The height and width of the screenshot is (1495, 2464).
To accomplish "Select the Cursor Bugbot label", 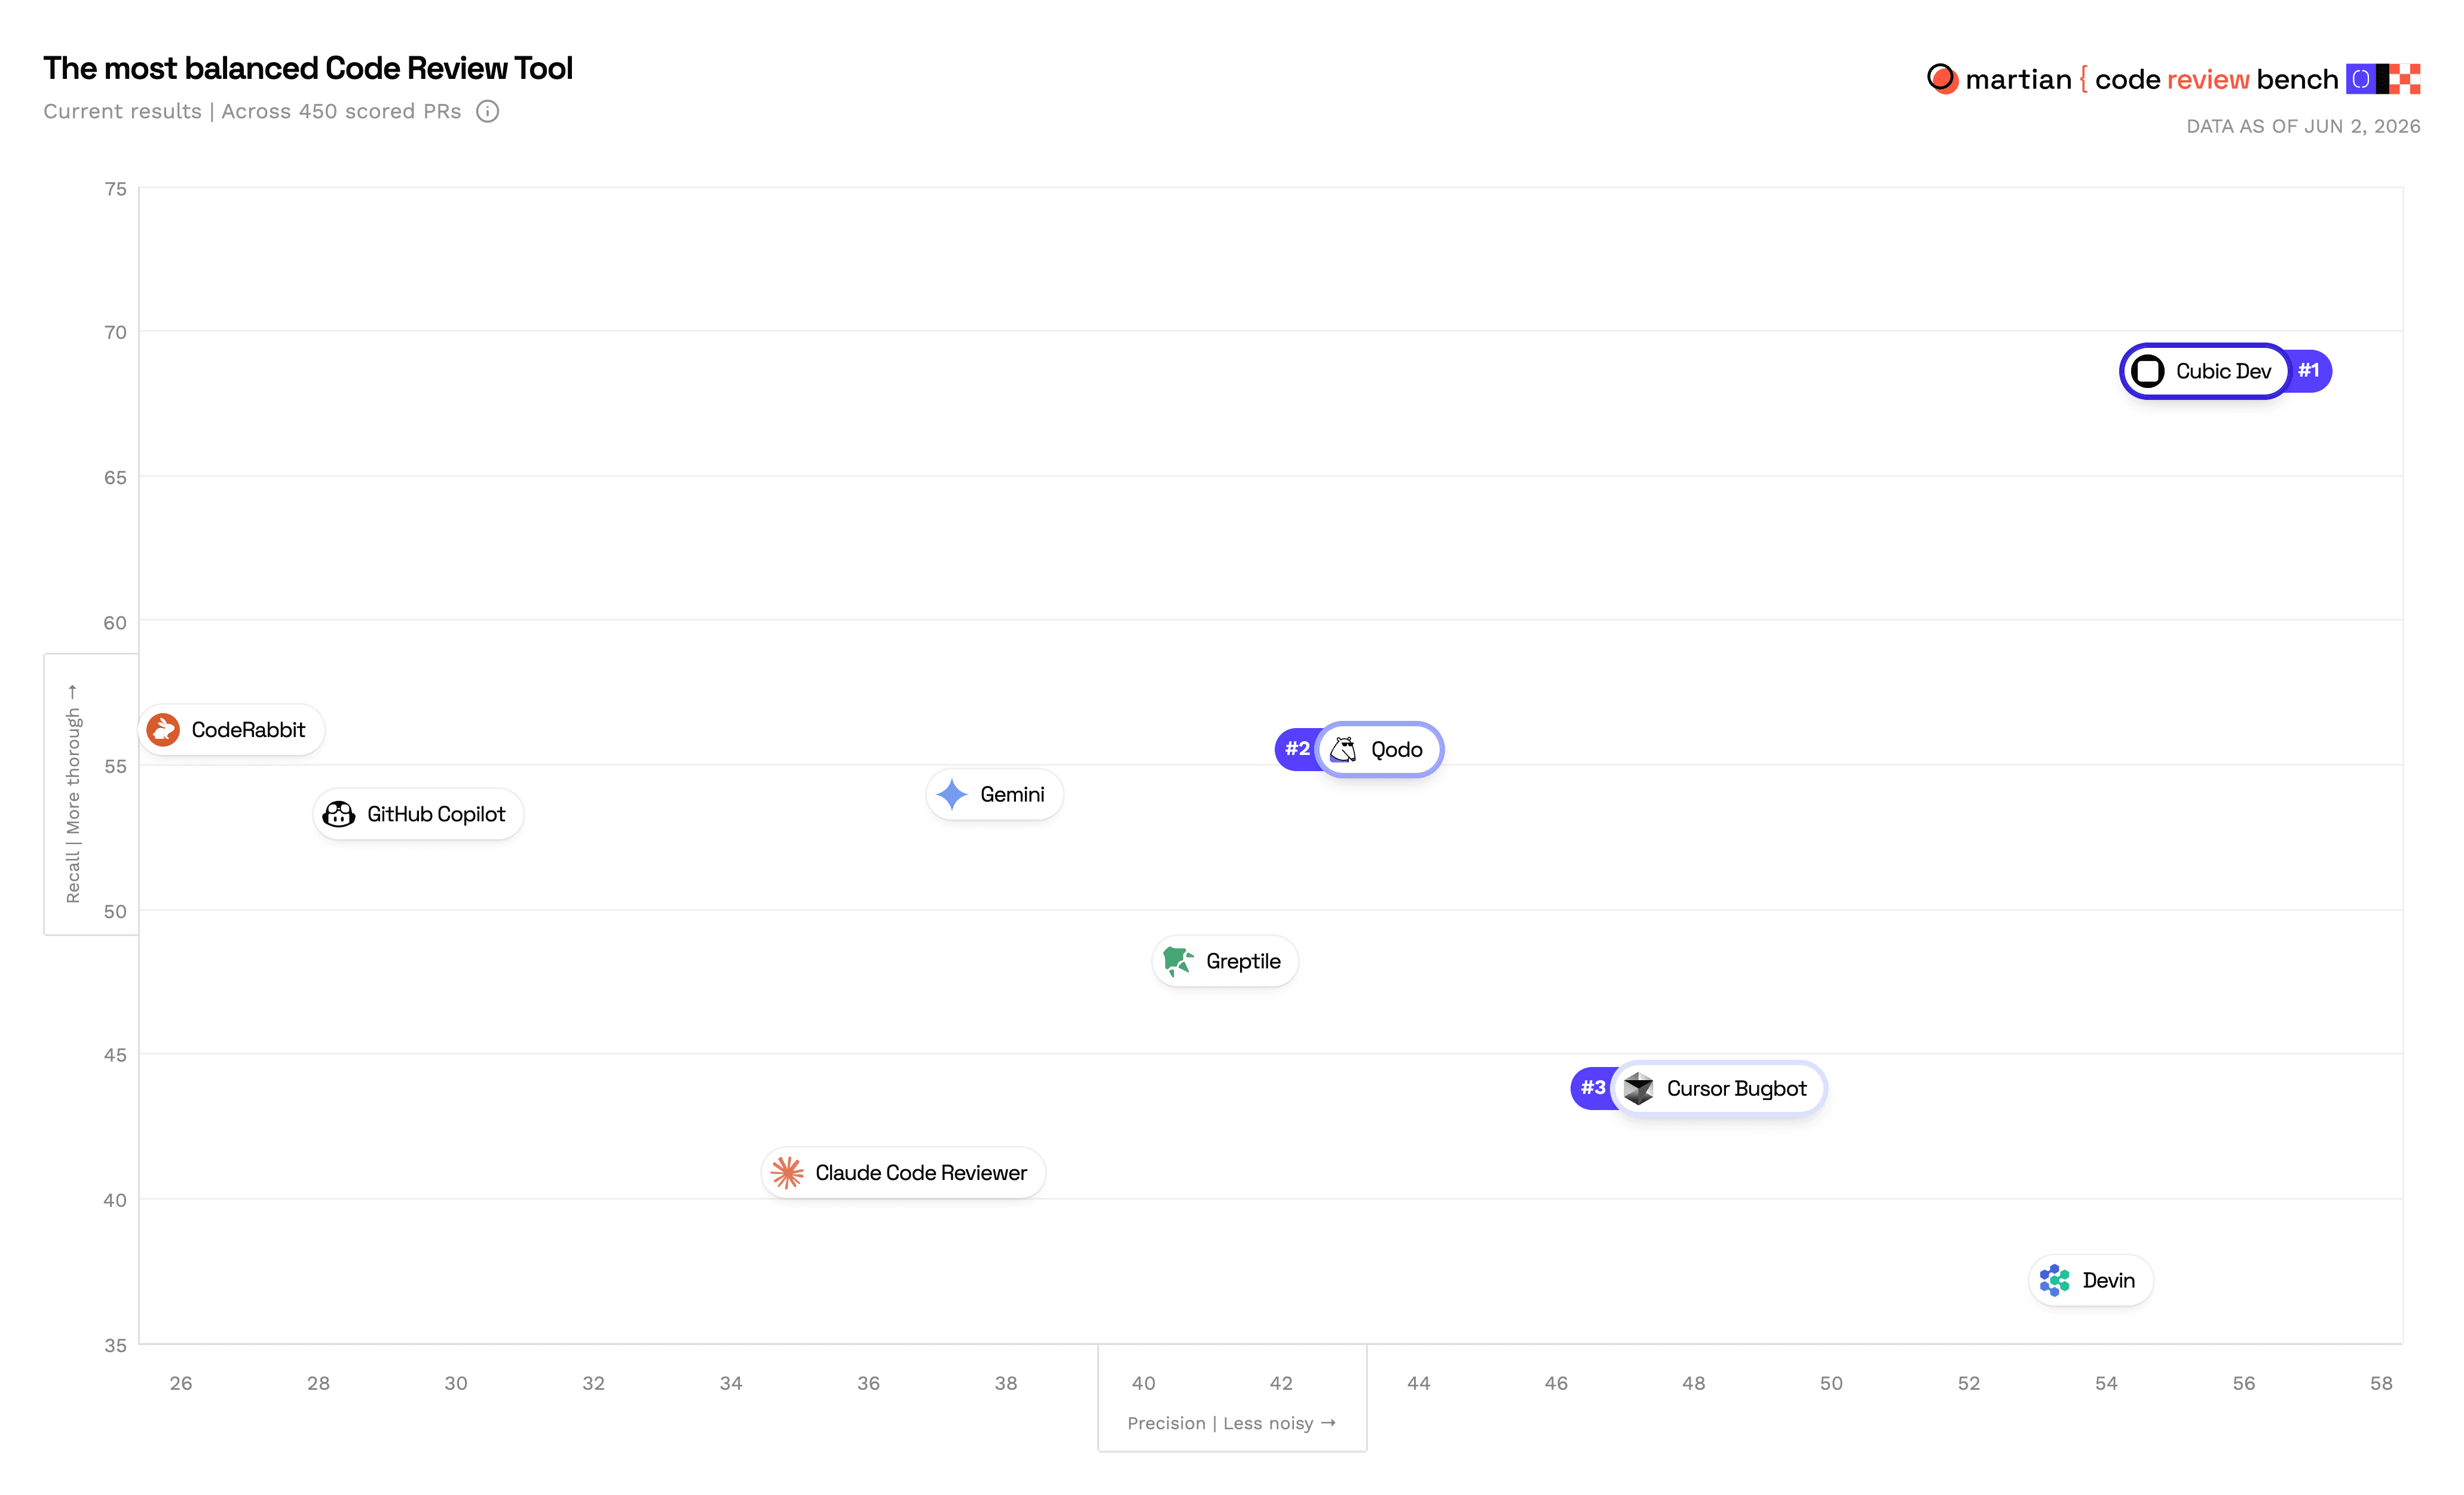I will pos(1719,1088).
